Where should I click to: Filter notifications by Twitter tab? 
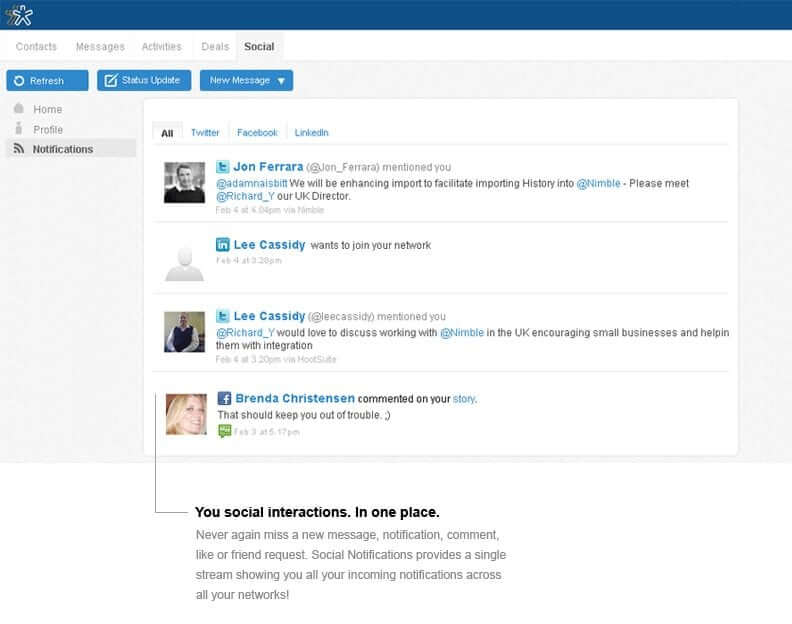pyautogui.click(x=205, y=133)
